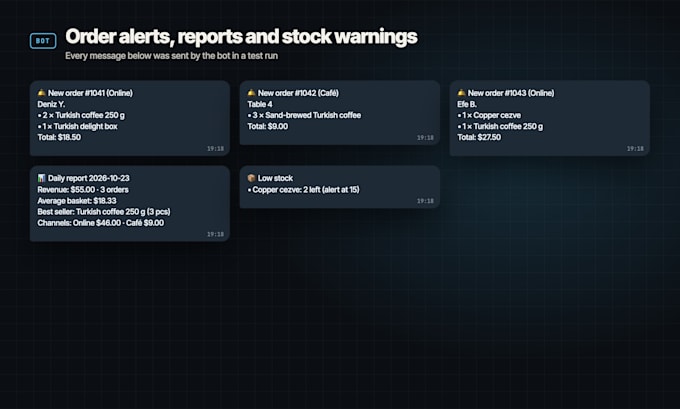Click the heading 'Order alerts, reports and stock warnings'
This screenshot has height=409, width=680.
[241, 36]
